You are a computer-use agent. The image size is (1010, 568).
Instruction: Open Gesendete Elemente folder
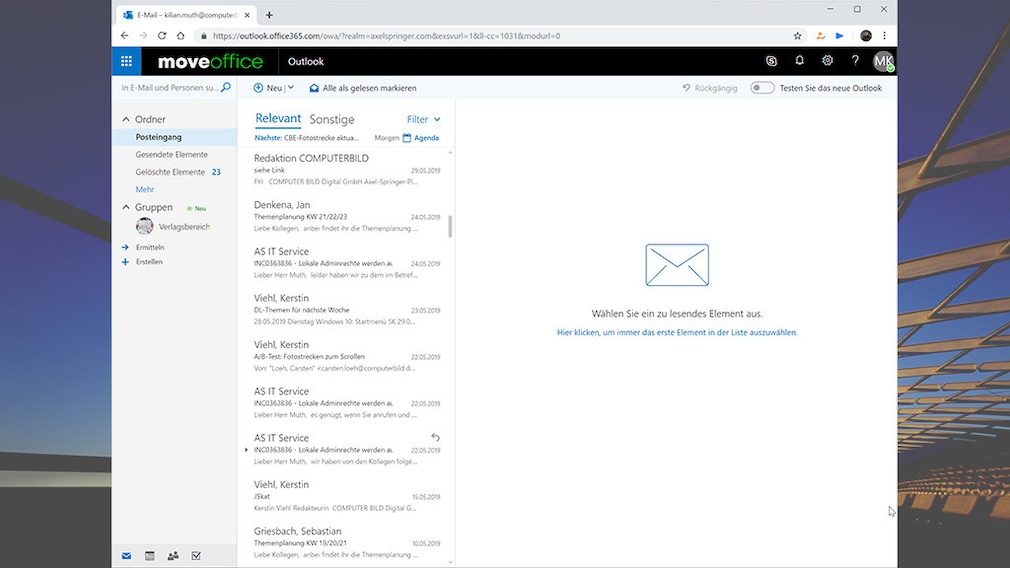[x=172, y=154]
